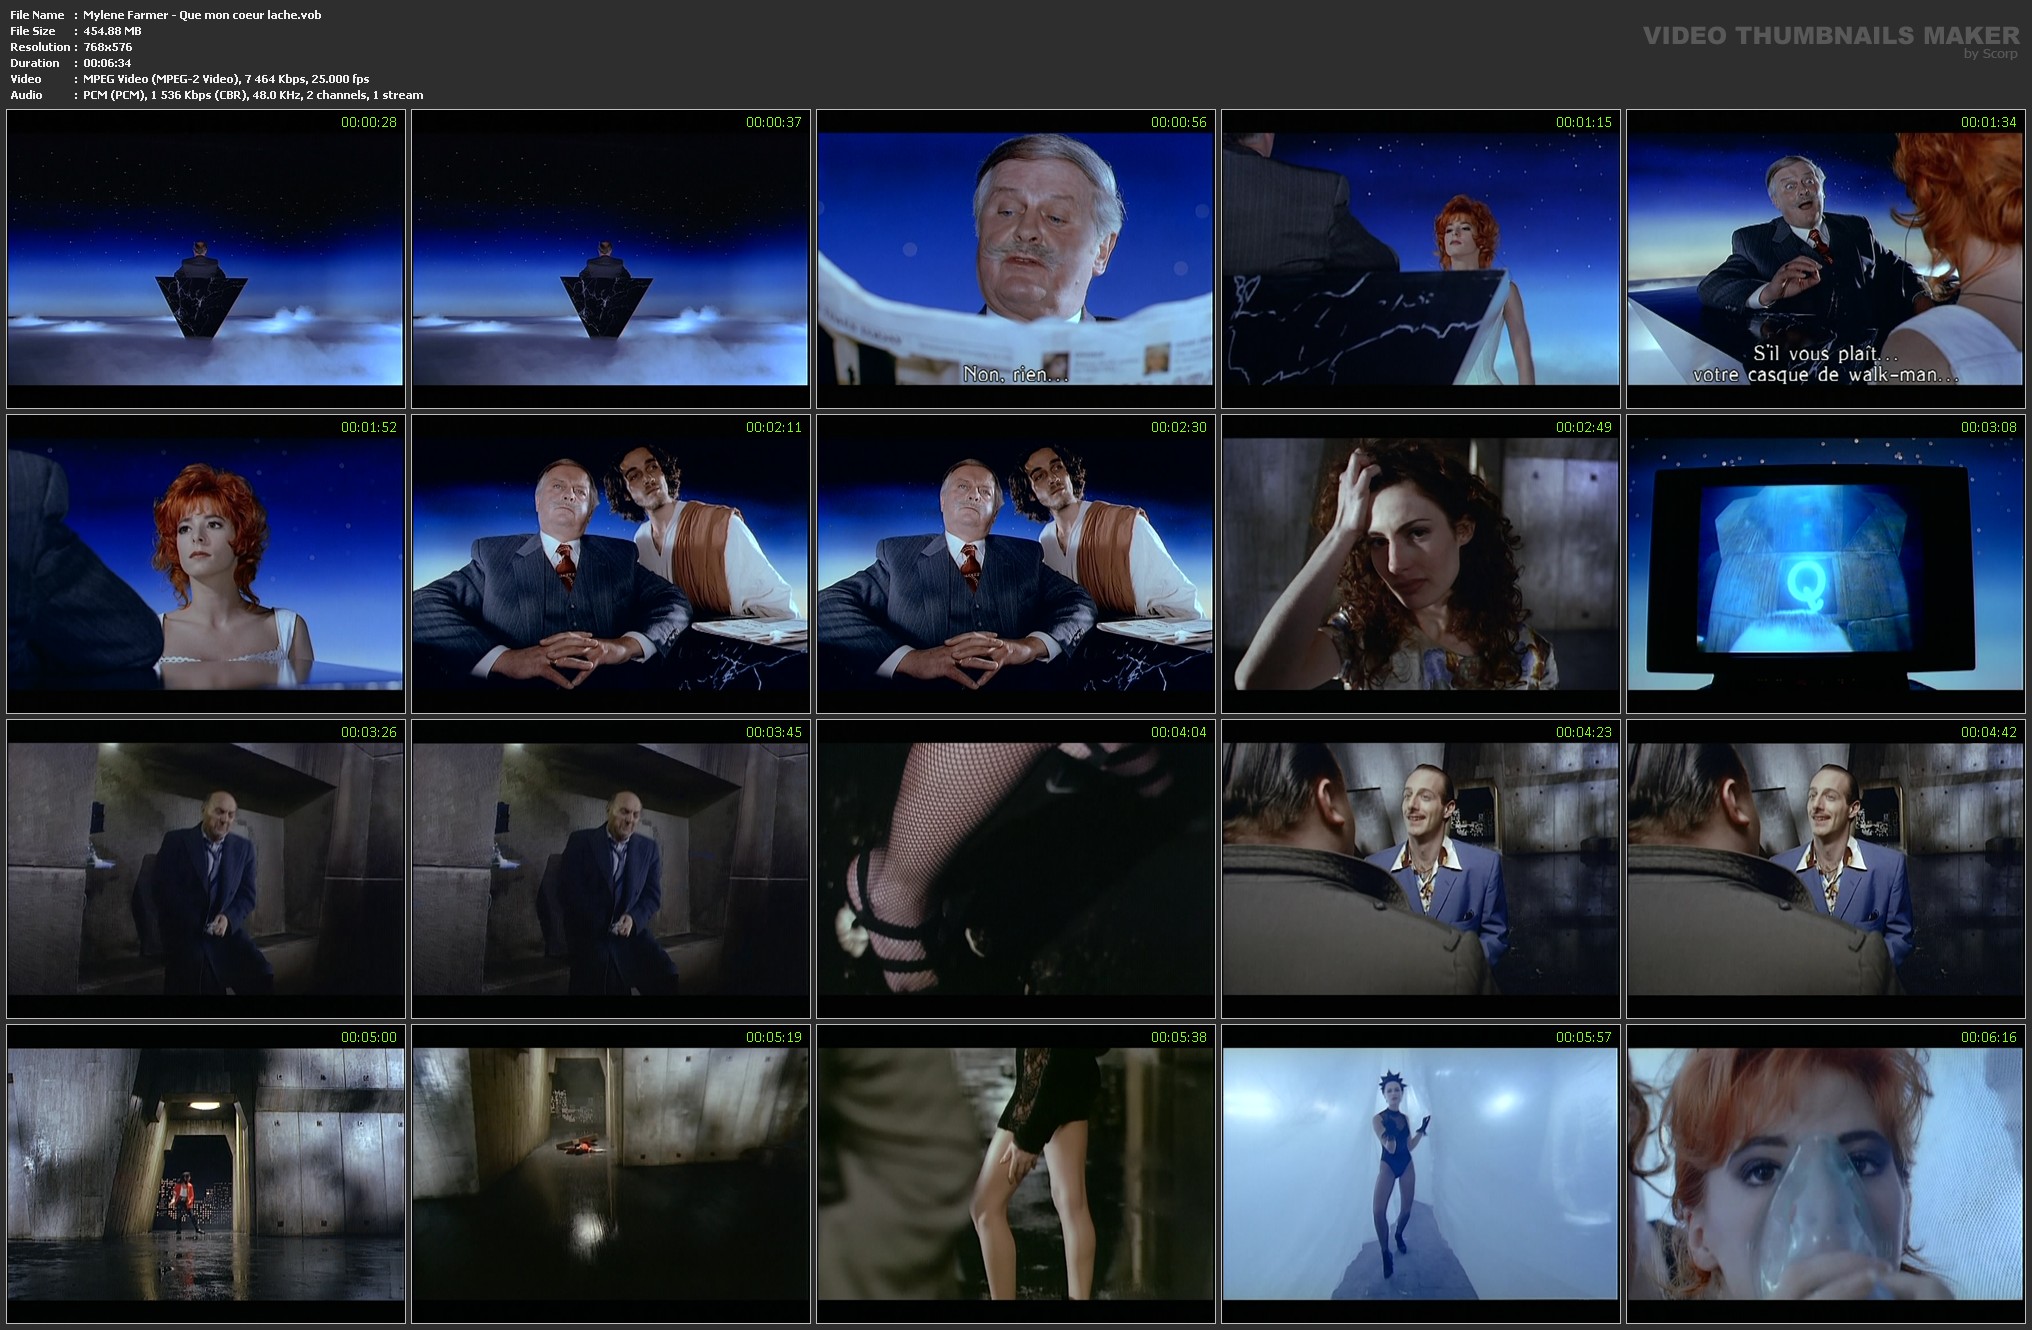Select the monitor showing letter Q frame
Viewport: 2032px width, 1330px height.
pos(1826,563)
